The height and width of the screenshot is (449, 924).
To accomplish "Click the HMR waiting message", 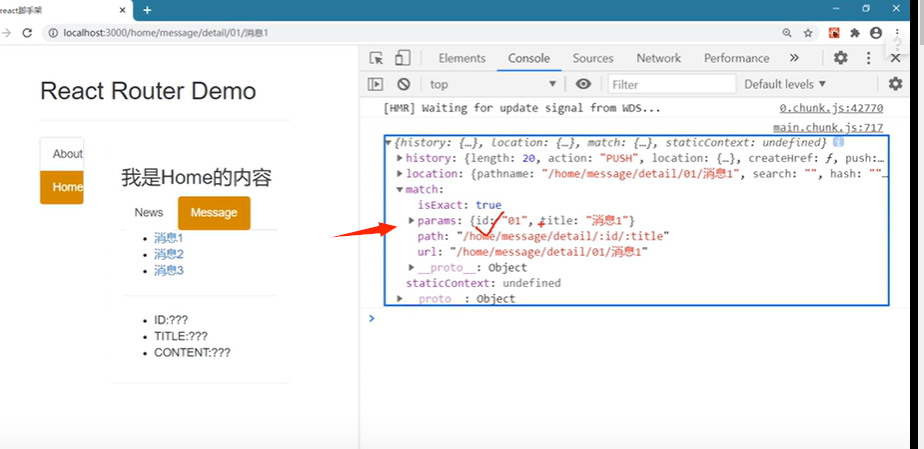I will pyautogui.click(x=522, y=108).
